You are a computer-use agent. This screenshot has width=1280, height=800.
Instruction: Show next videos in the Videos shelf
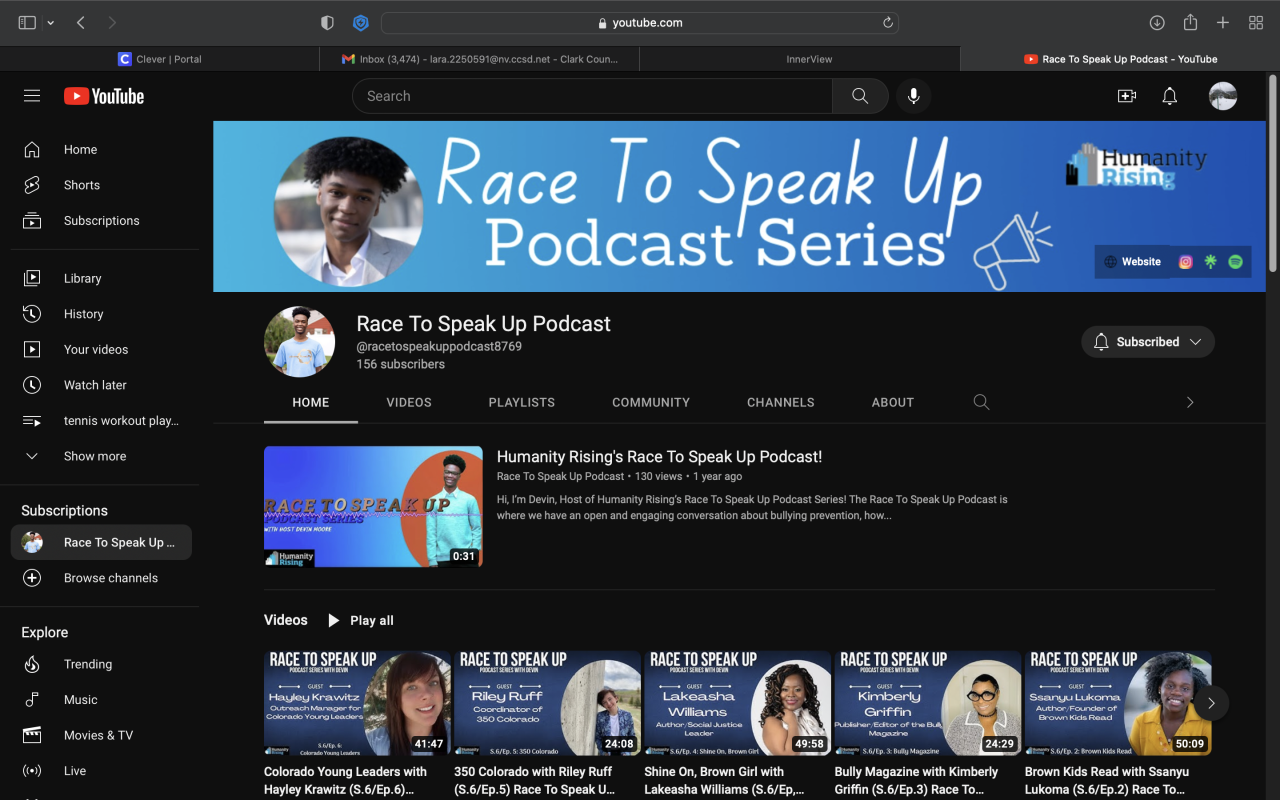(x=1211, y=703)
